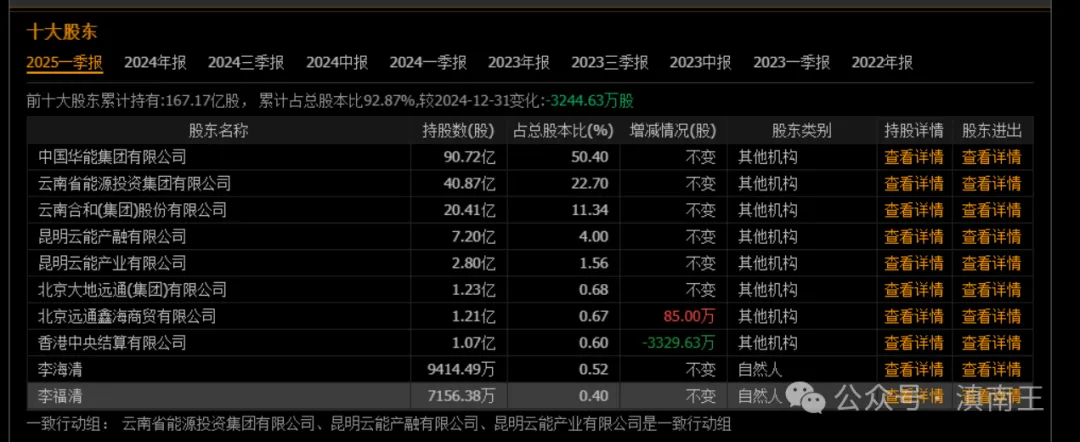Open 股东进出 link for 昆明云能产业有限公司
The image size is (1080, 442).
[991, 263]
